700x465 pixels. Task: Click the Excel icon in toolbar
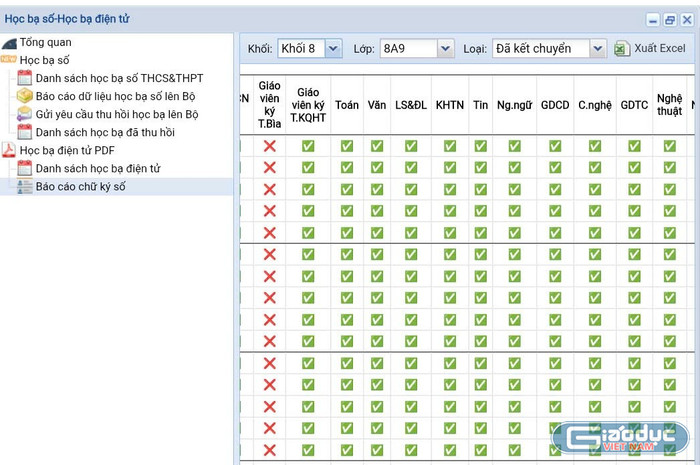pyautogui.click(x=622, y=49)
